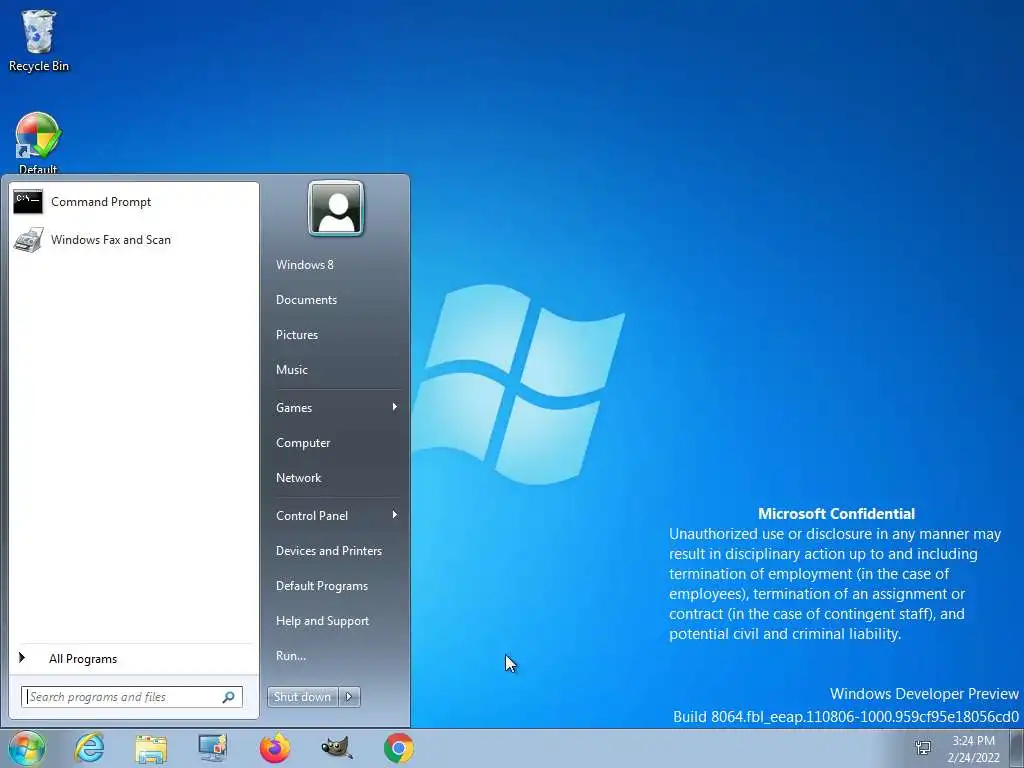1024x768 pixels.
Task: Click the Show desktop strip
Action: click(1017, 748)
